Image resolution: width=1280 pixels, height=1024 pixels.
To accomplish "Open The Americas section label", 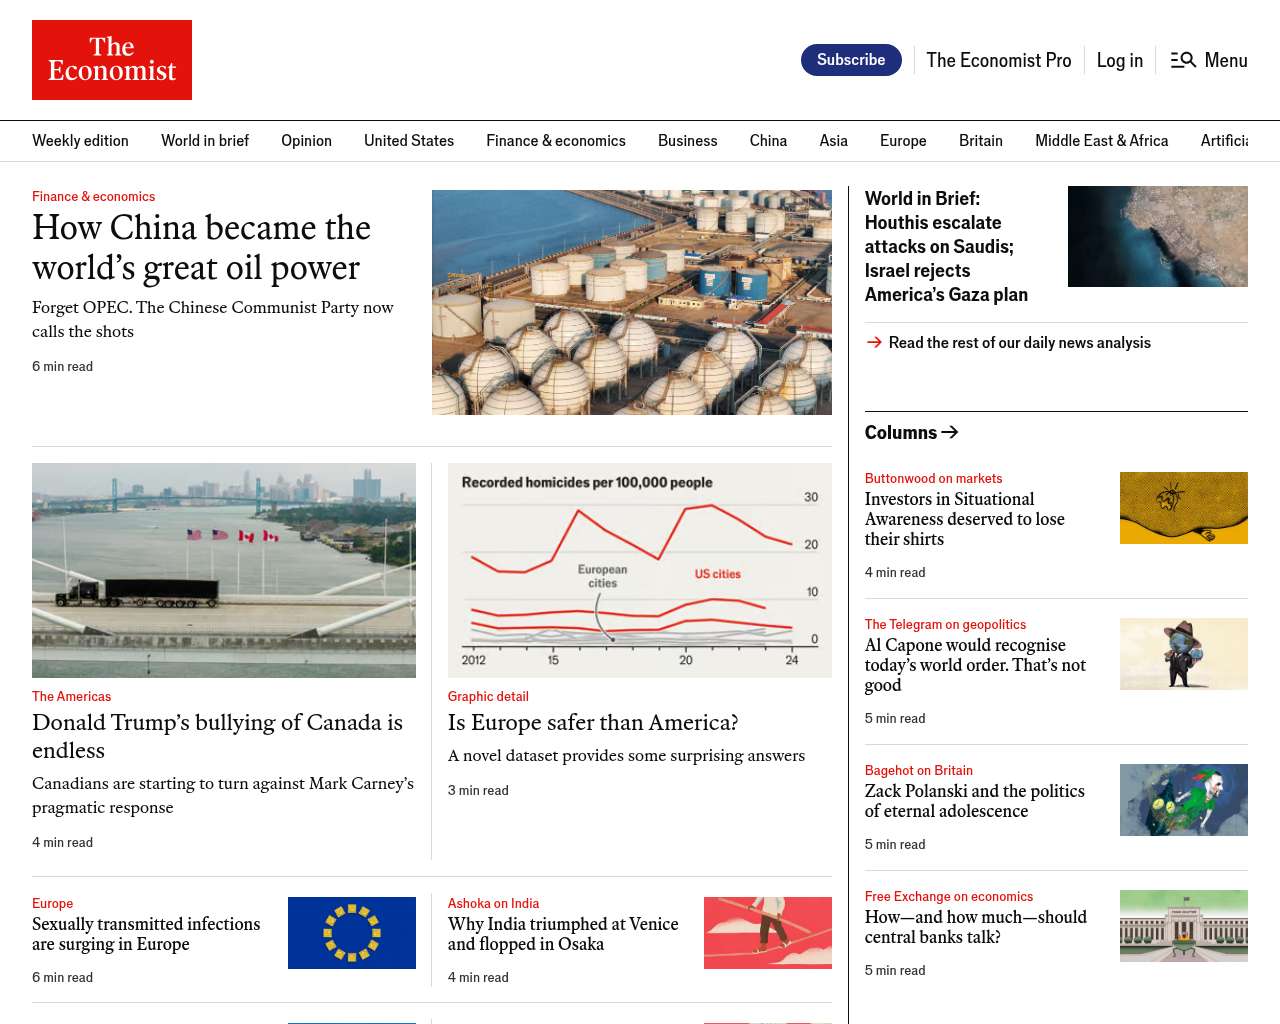I will pyautogui.click(x=71, y=697).
